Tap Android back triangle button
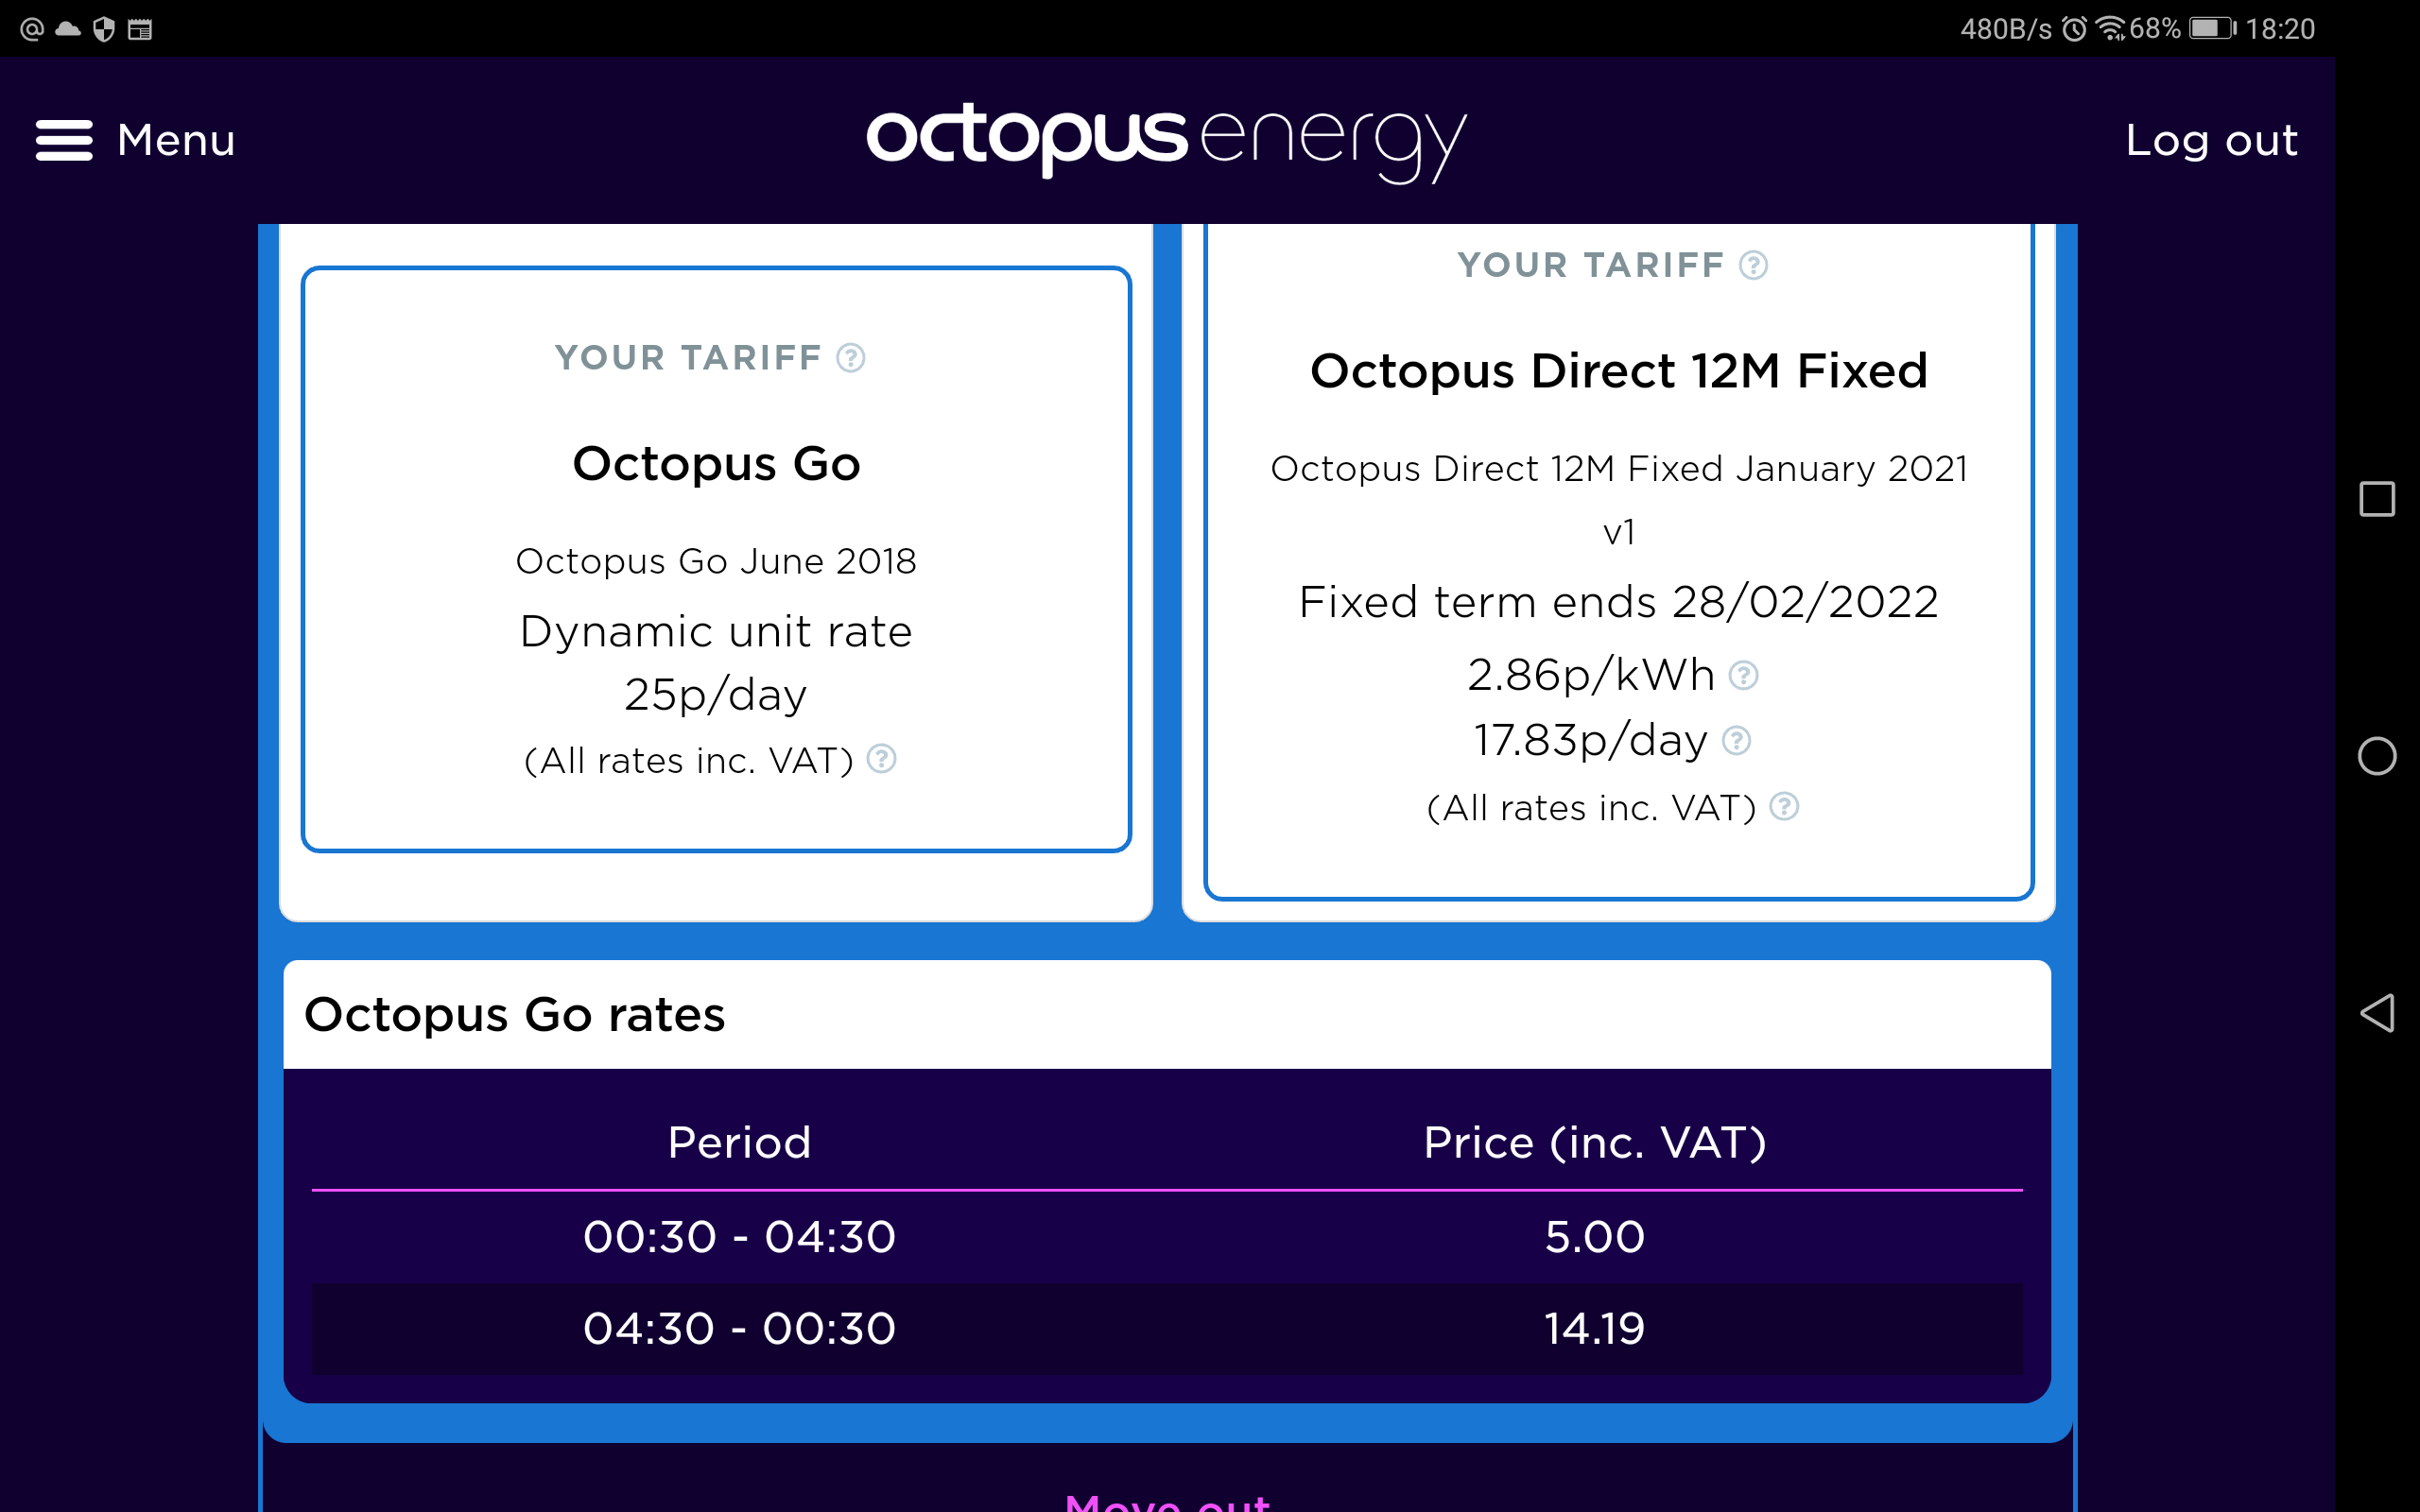Image resolution: width=2420 pixels, height=1512 pixels. point(2377,1013)
